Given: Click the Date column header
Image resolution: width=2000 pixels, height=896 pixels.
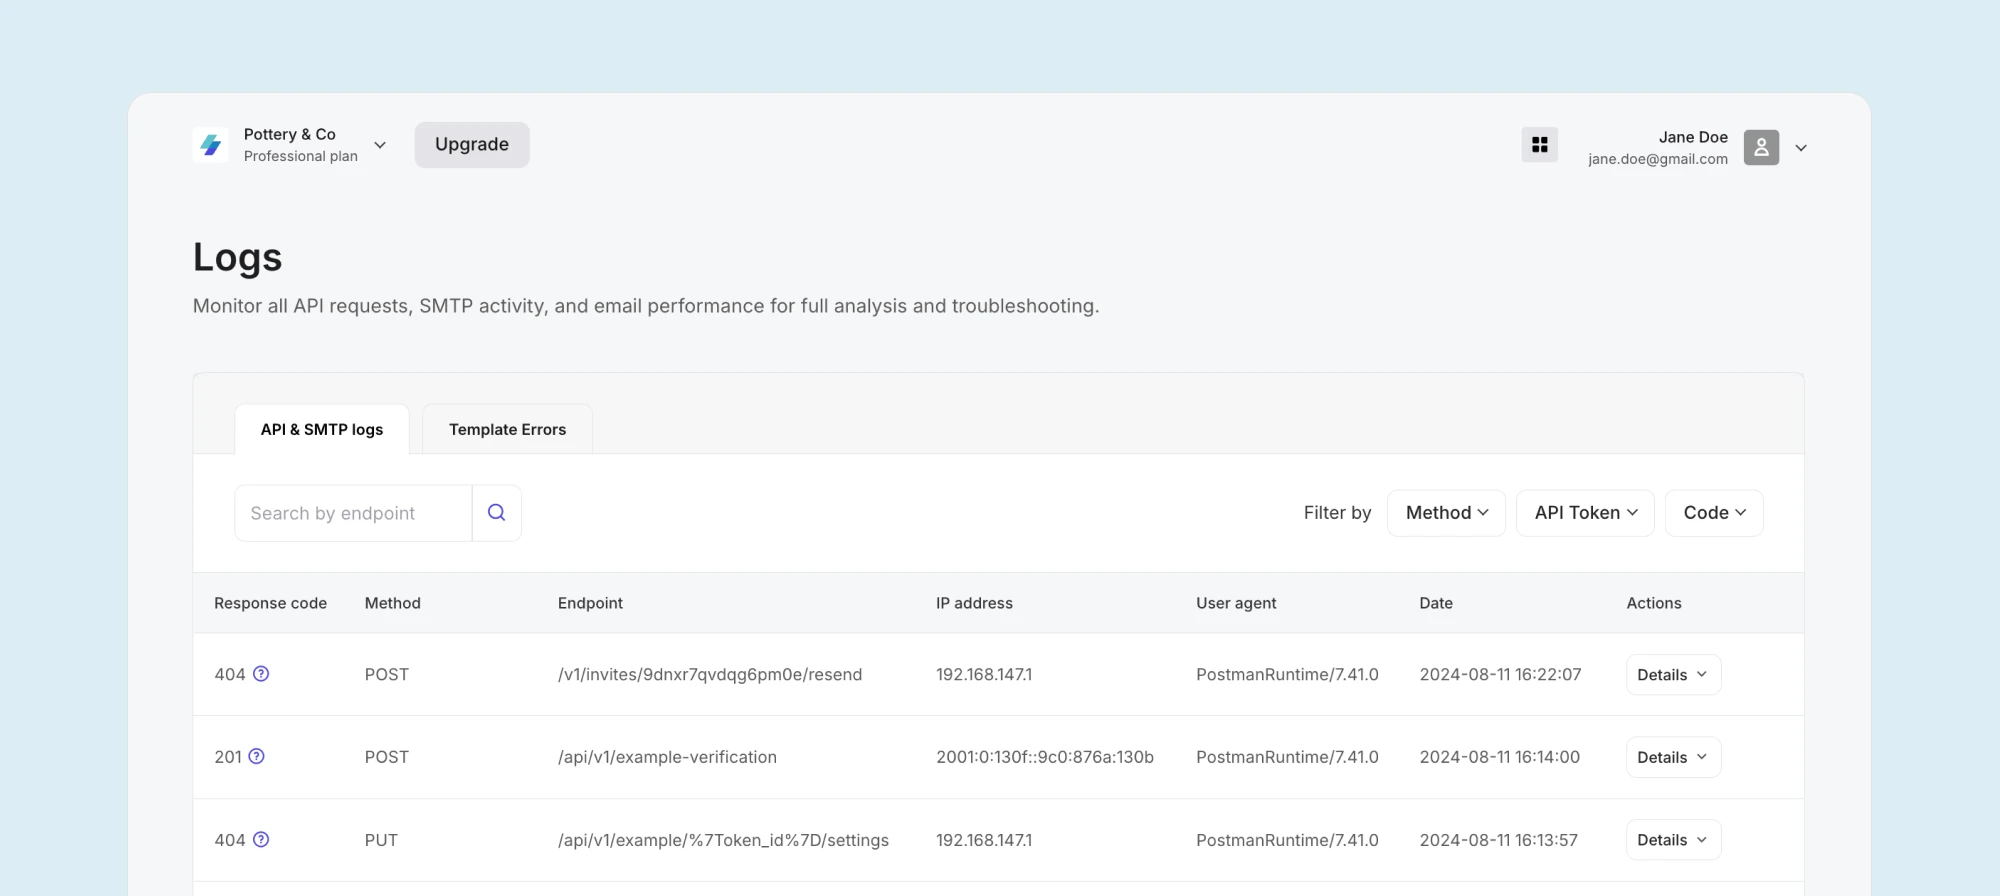Looking at the screenshot, I should [1435, 603].
